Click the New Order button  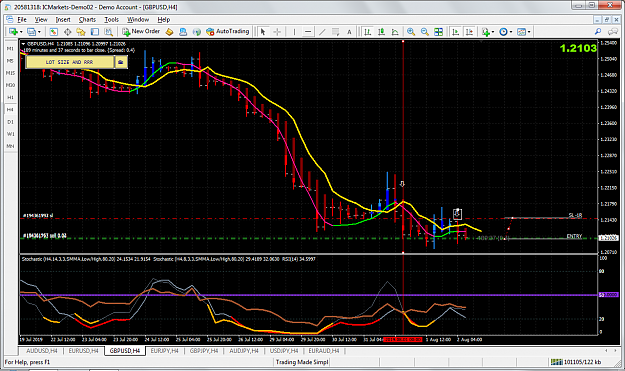(x=141, y=31)
